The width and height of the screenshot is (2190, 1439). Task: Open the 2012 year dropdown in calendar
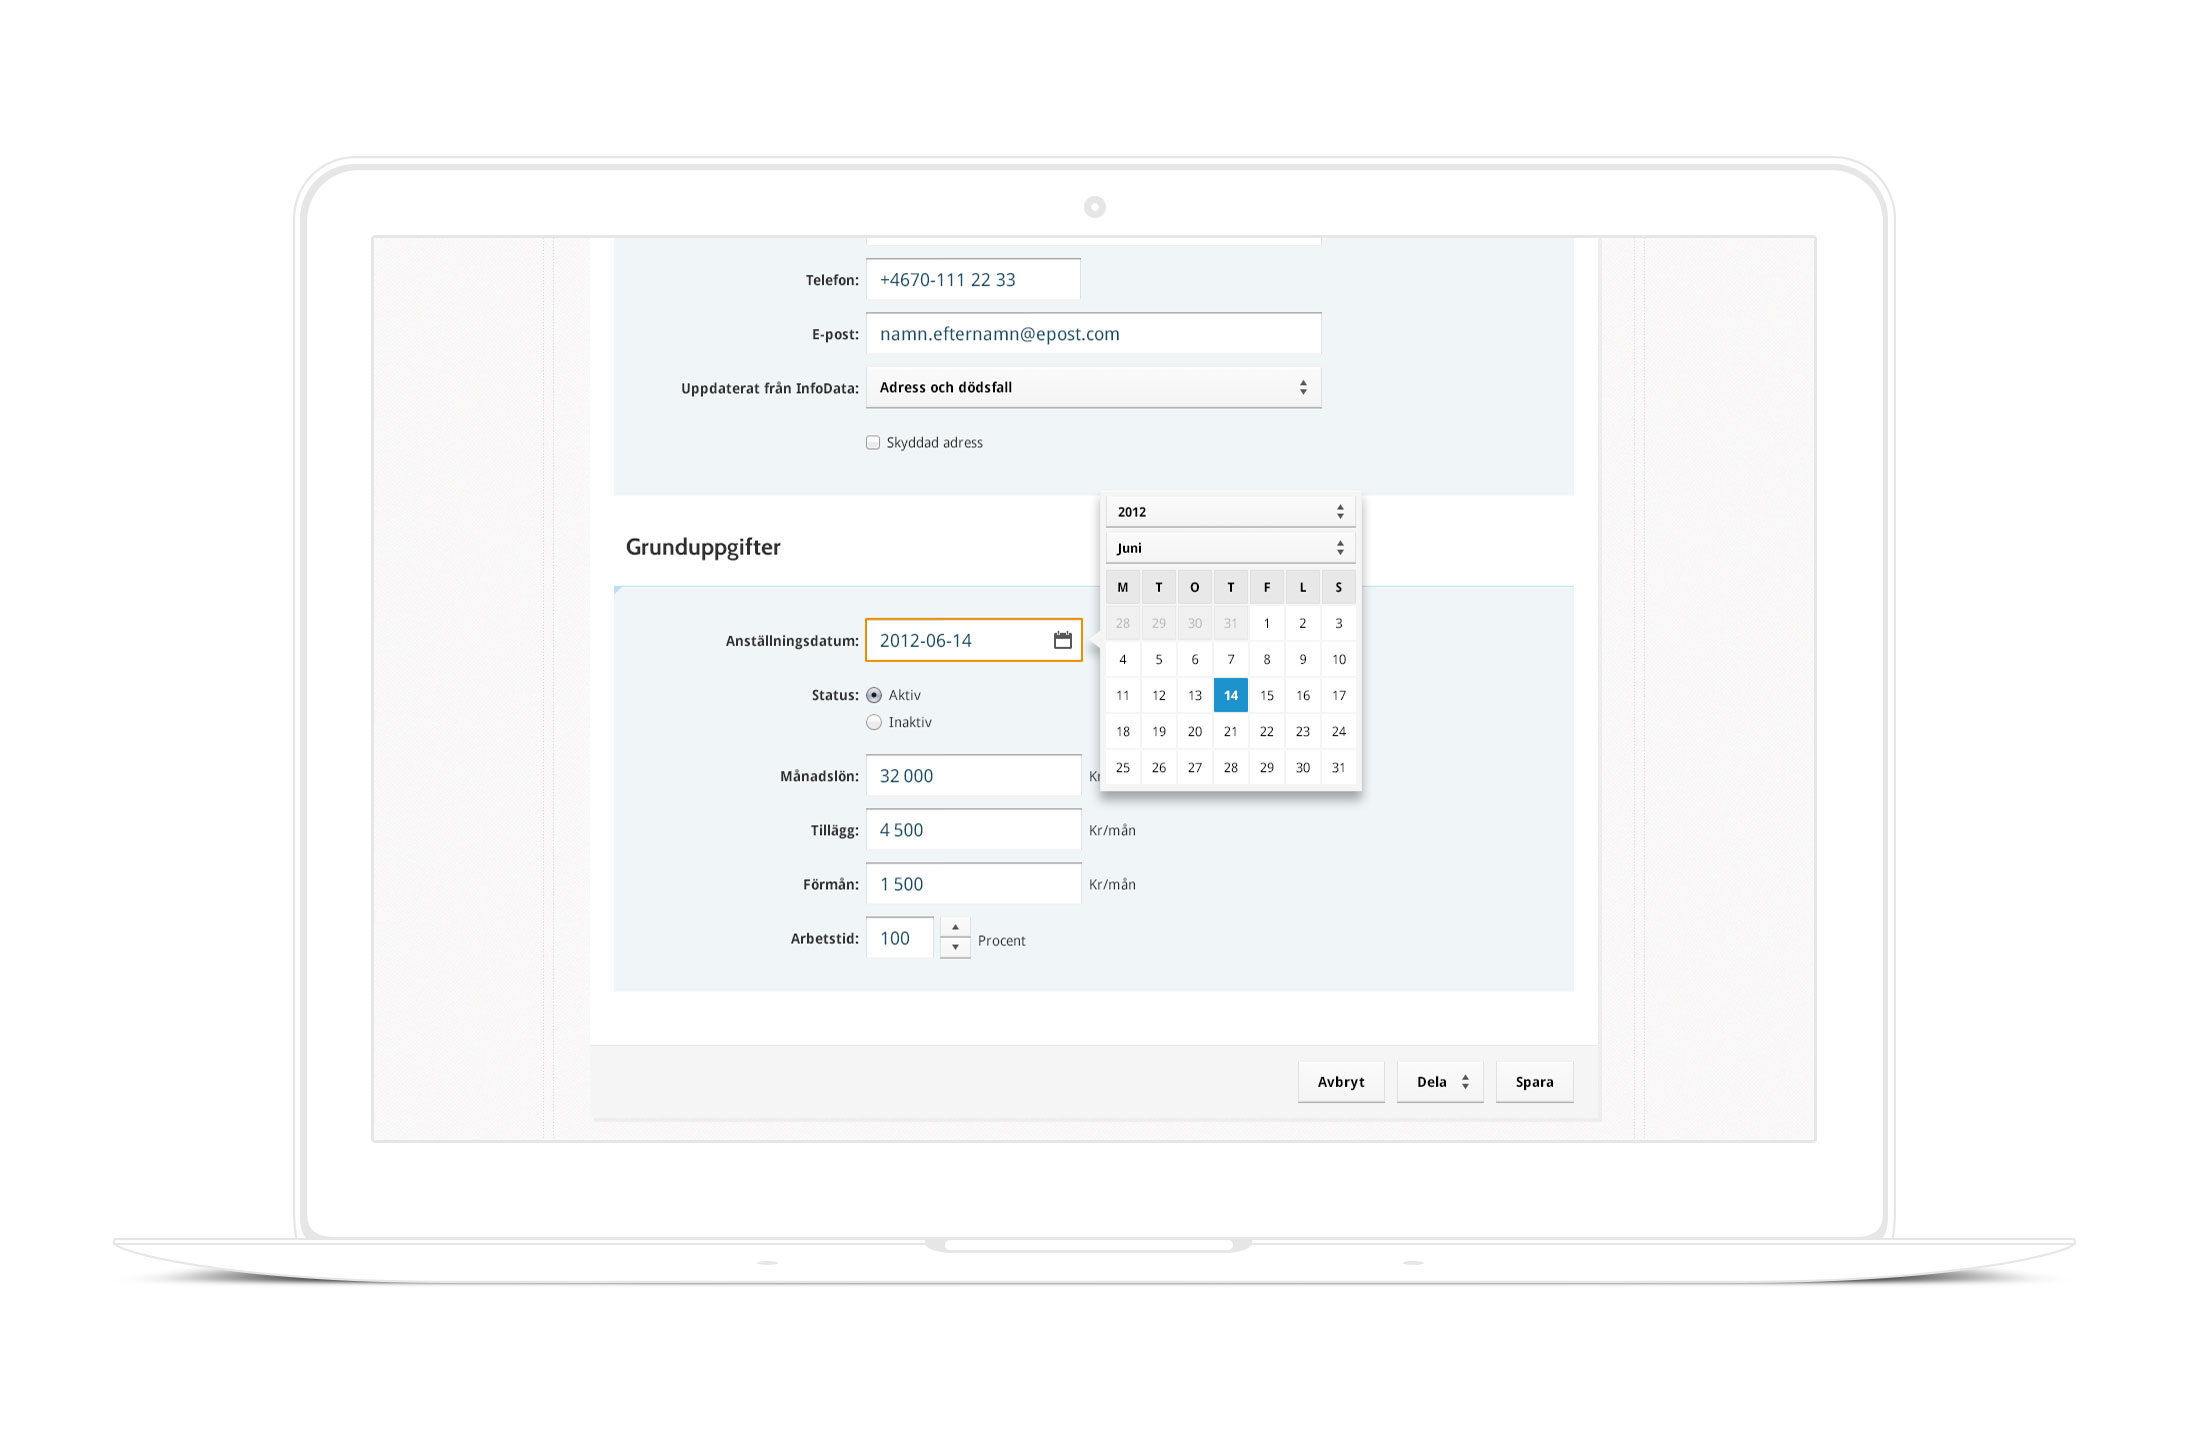1230,512
